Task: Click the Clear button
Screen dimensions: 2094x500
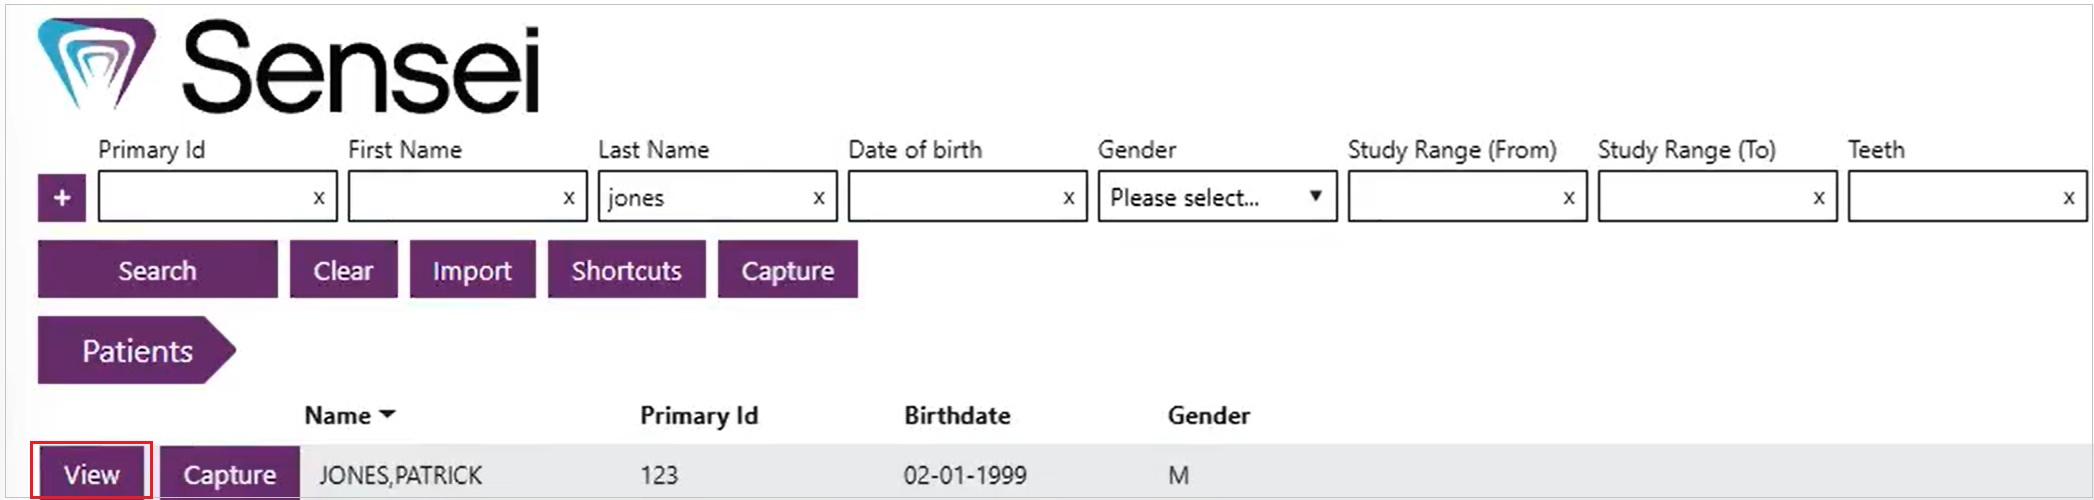Action: (x=343, y=269)
